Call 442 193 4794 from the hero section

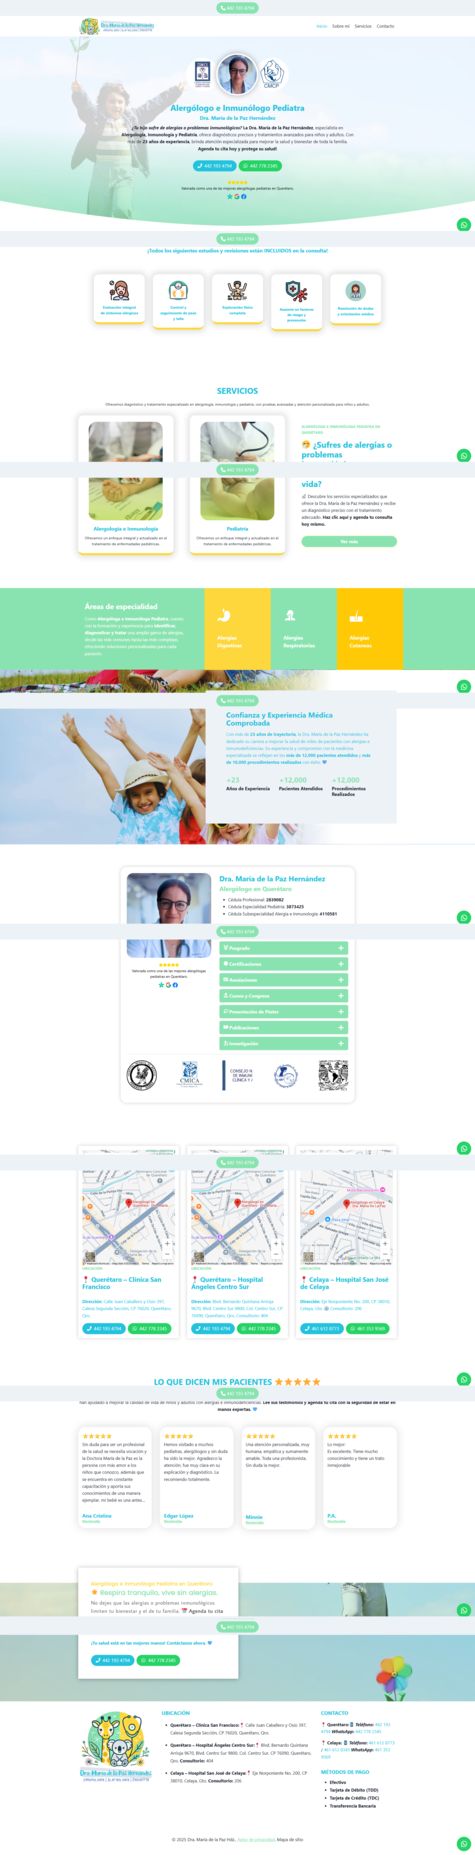point(214,165)
